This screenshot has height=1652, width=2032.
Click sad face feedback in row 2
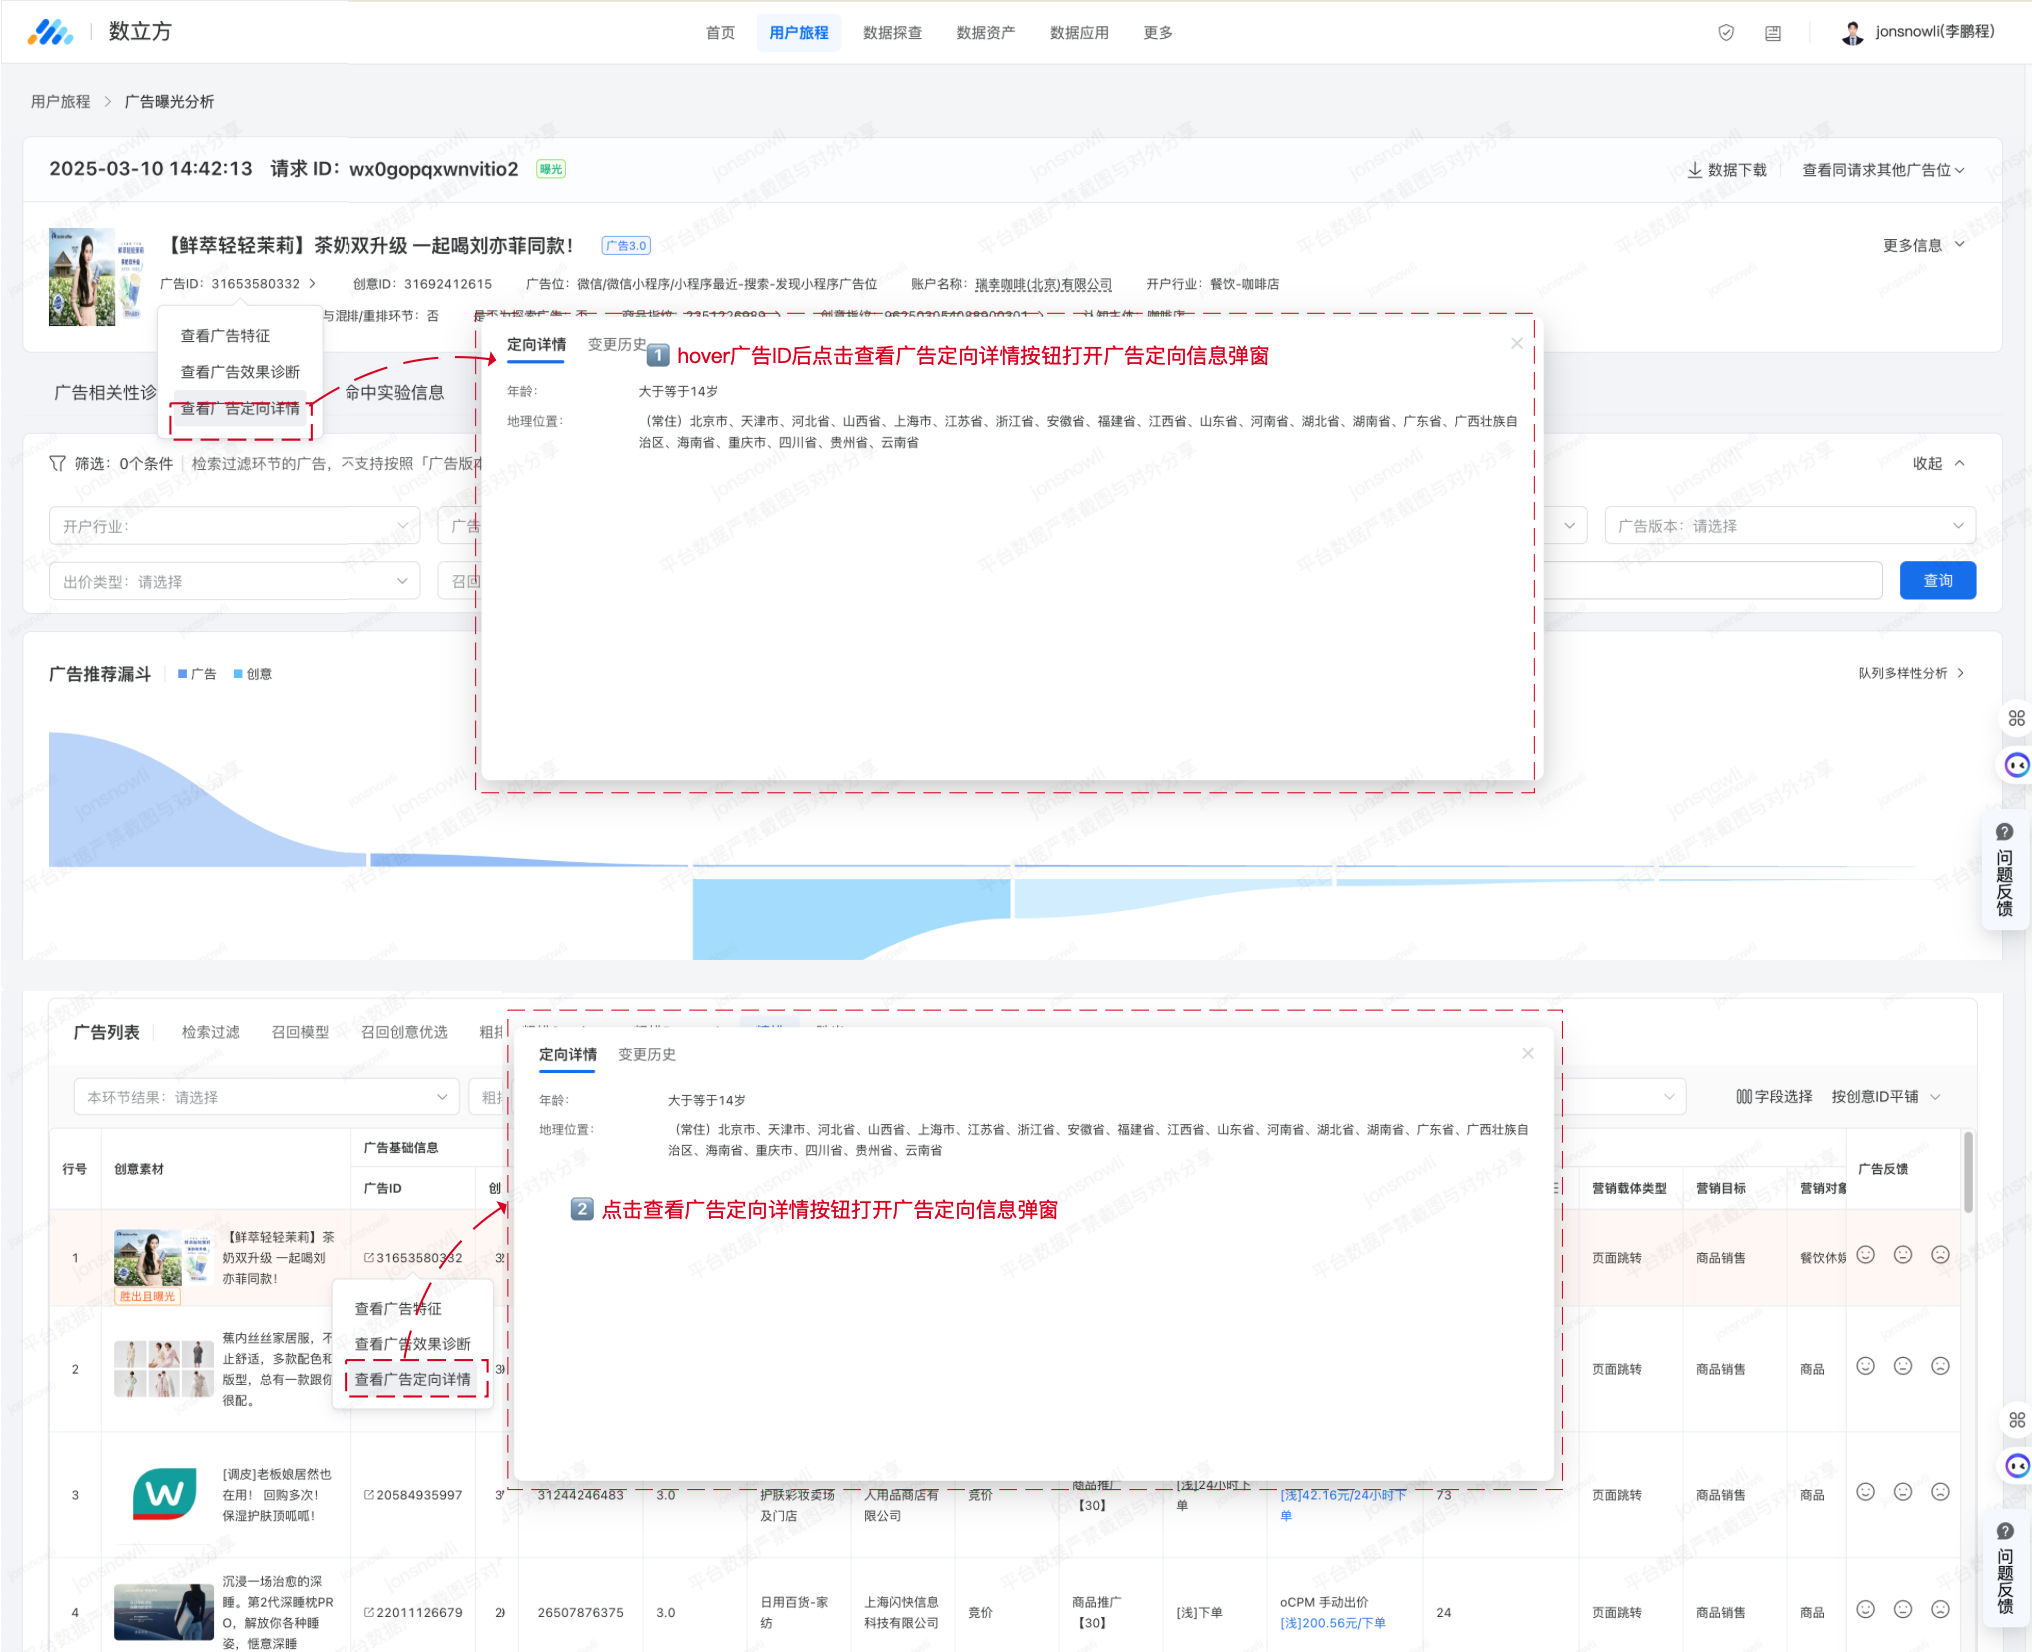(1940, 1366)
